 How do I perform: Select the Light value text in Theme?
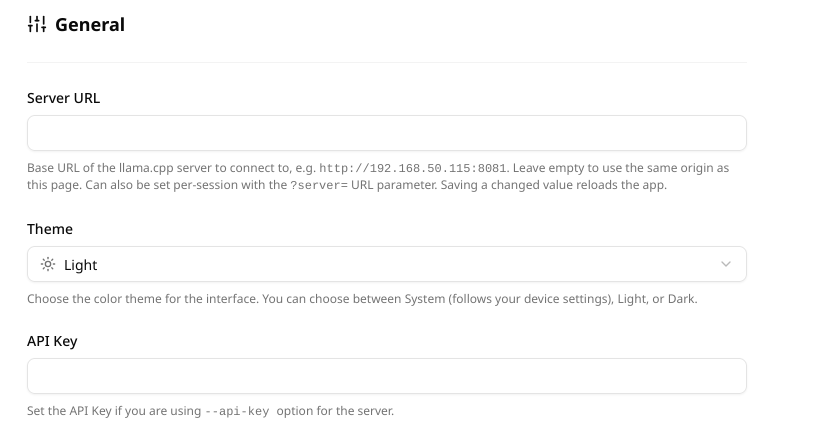[80, 265]
